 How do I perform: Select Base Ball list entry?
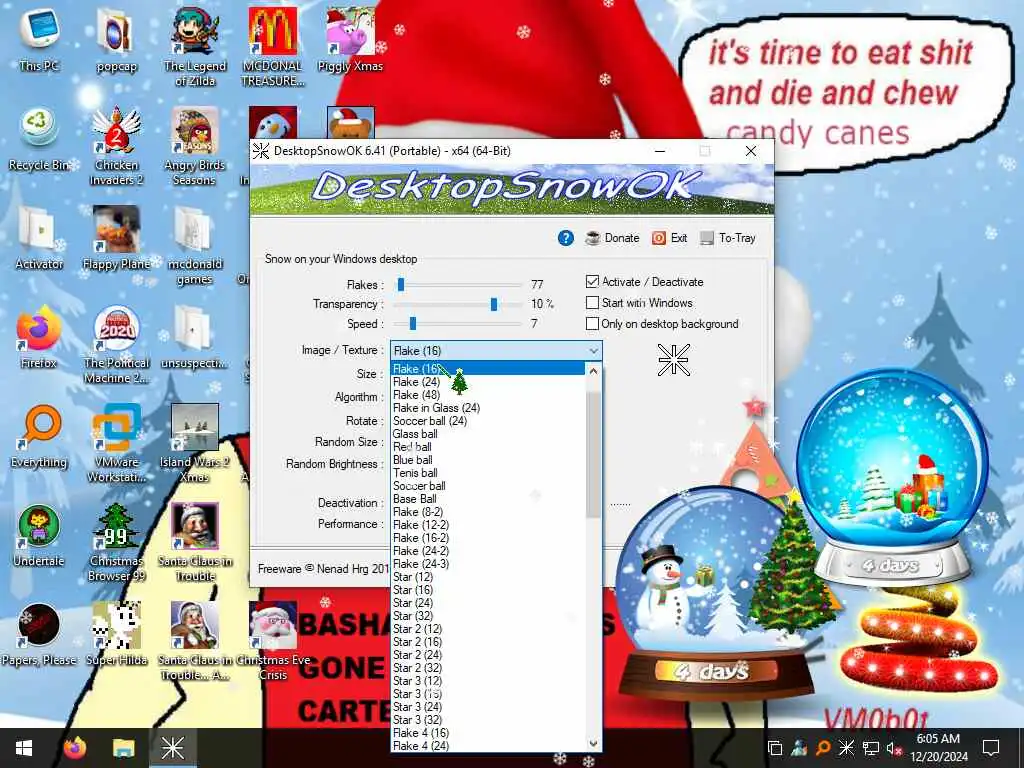tap(488, 499)
